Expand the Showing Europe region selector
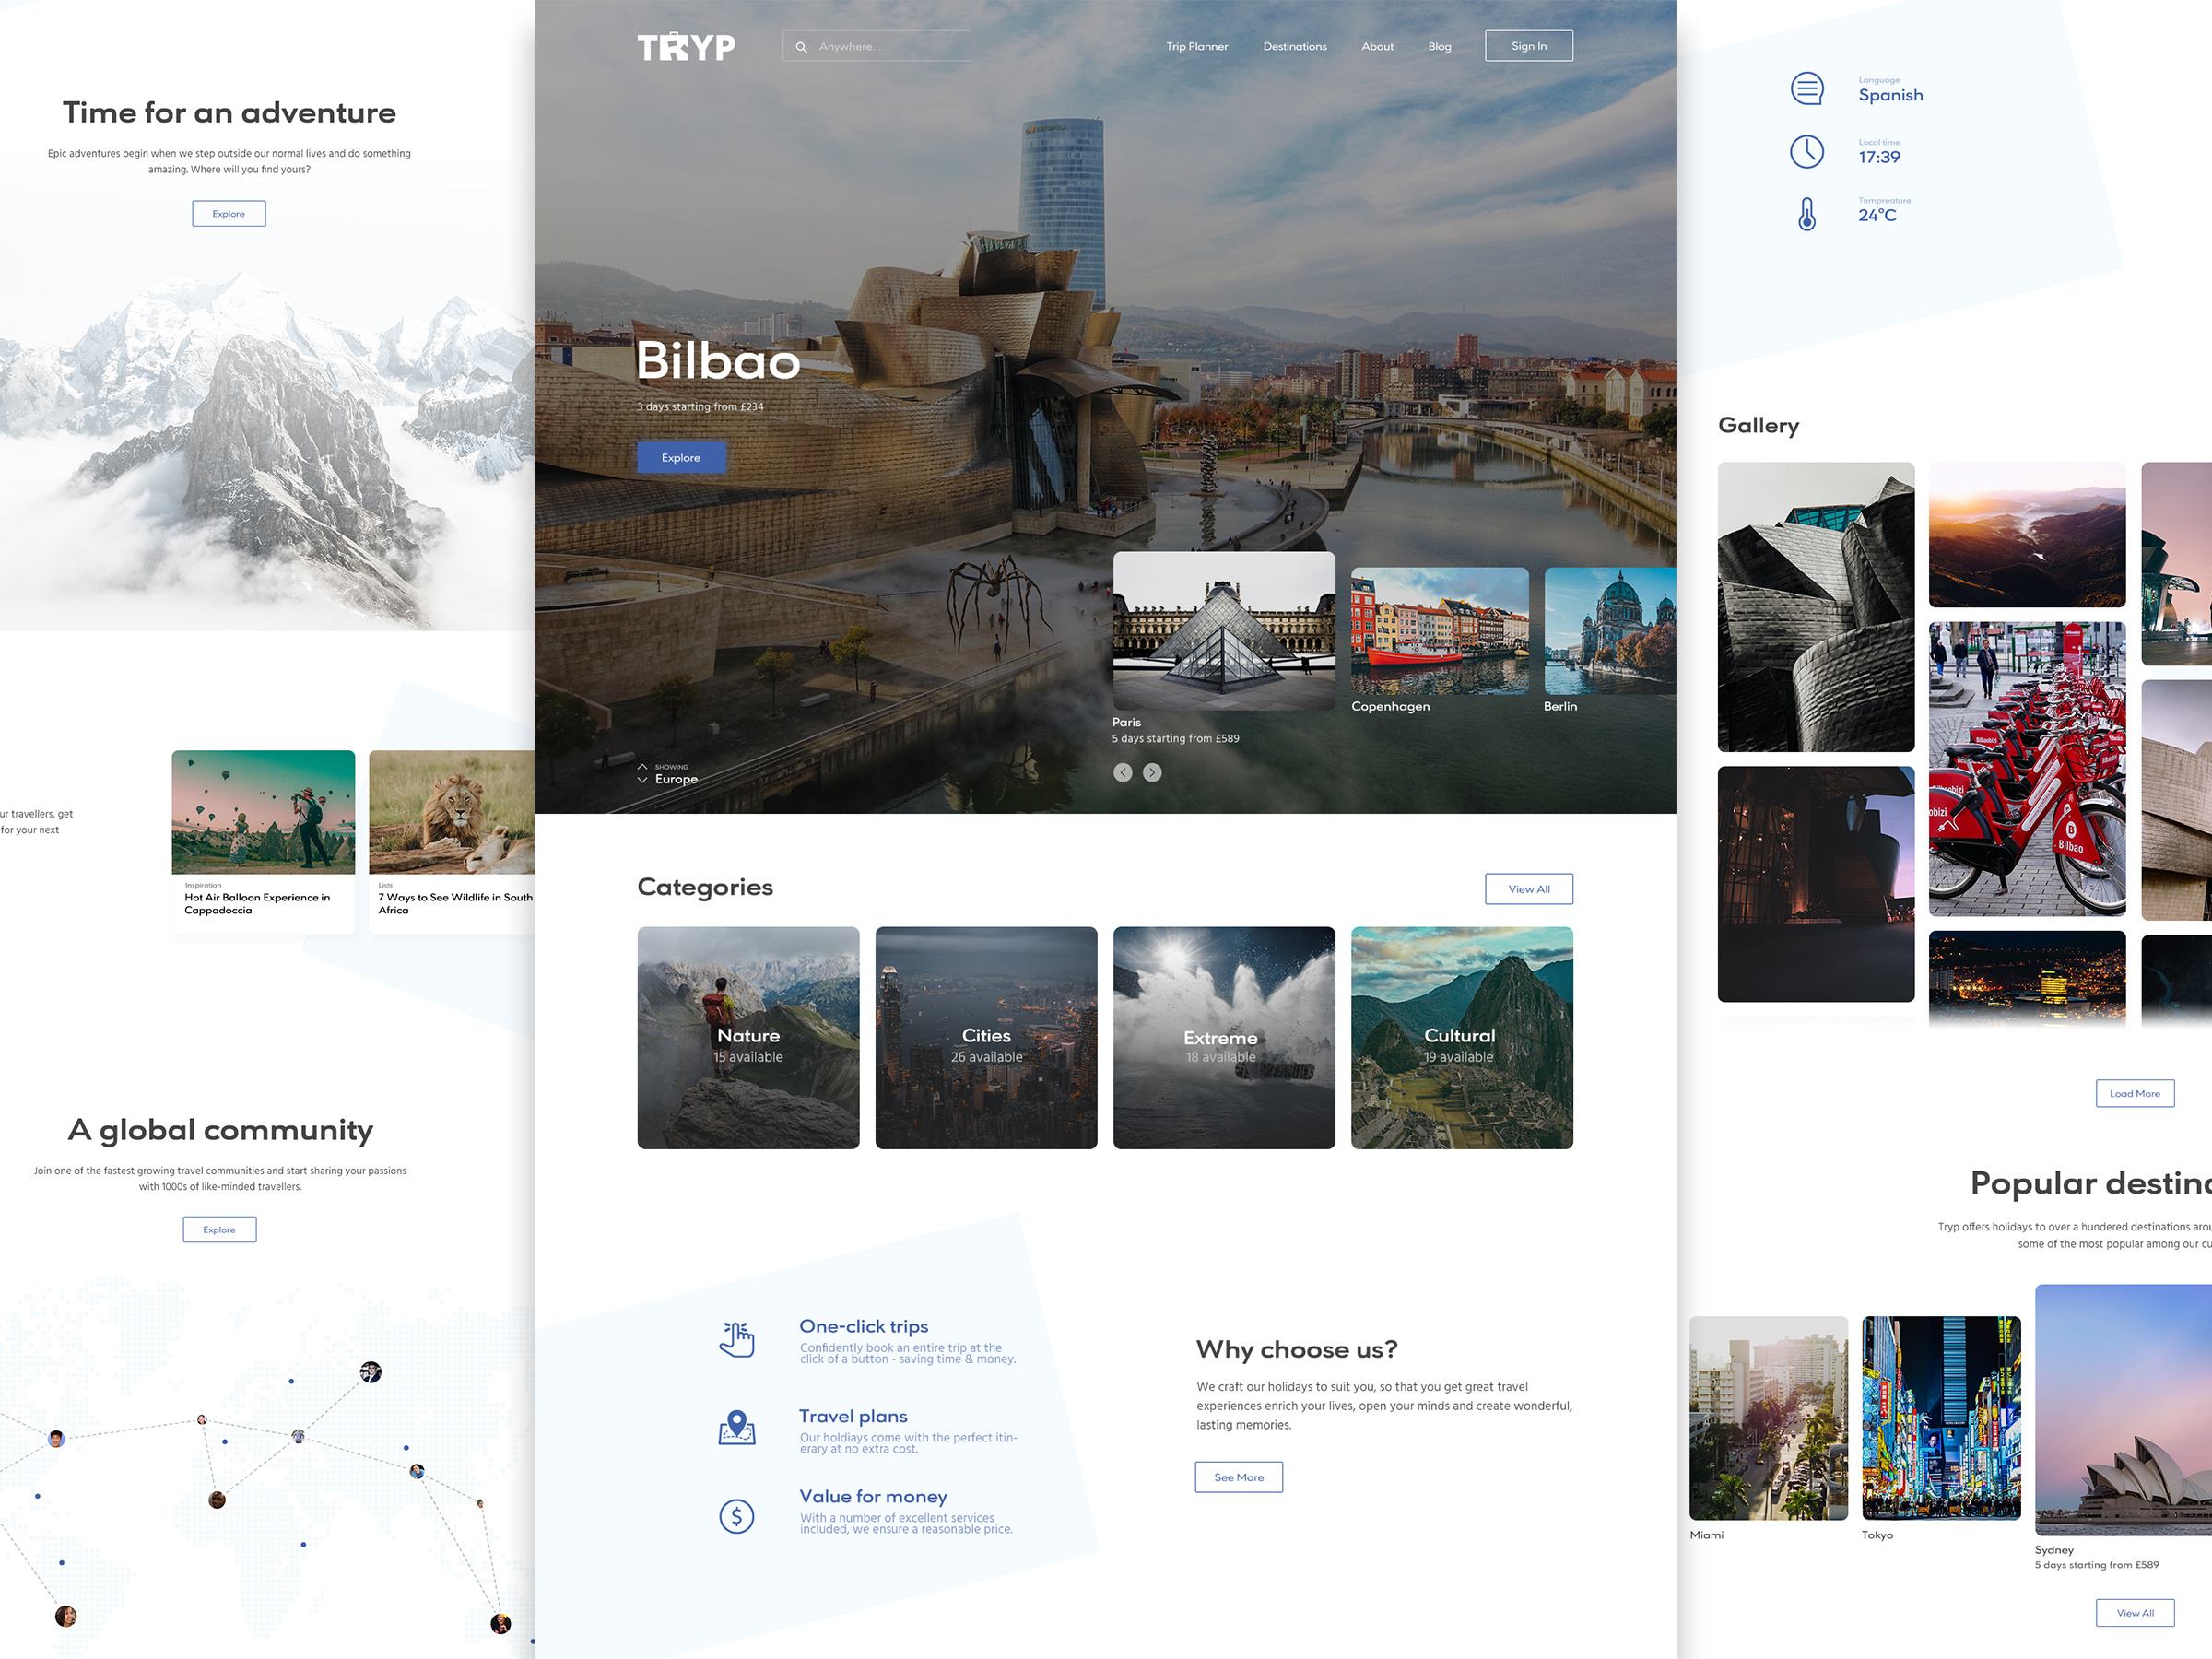2212x1659 pixels. pyautogui.click(x=666, y=774)
